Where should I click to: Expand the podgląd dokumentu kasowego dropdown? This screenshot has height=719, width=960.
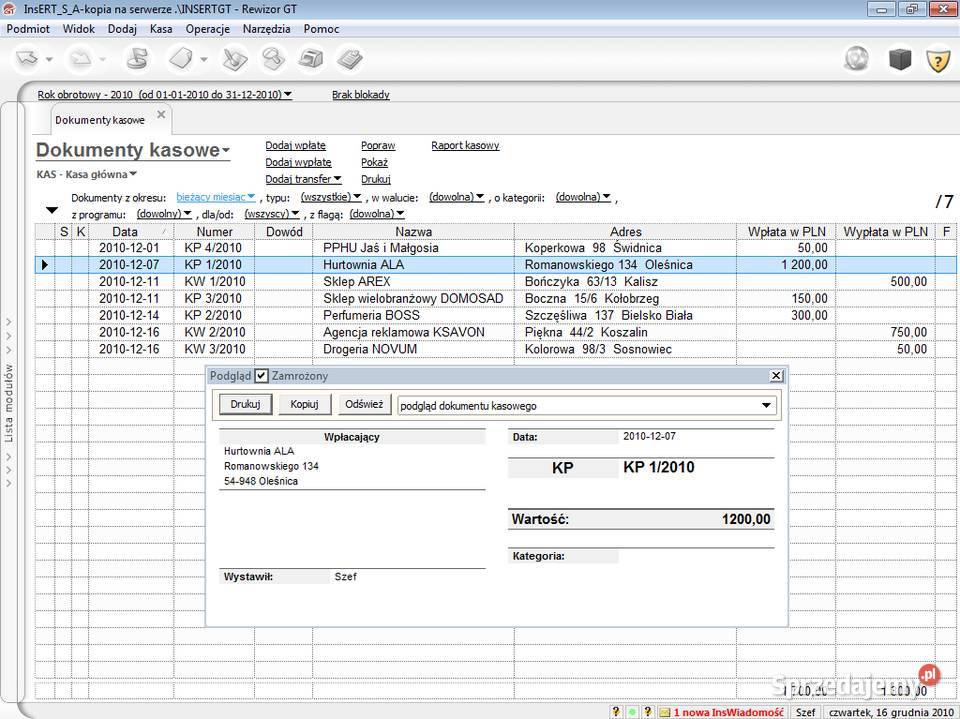[767, 404]
